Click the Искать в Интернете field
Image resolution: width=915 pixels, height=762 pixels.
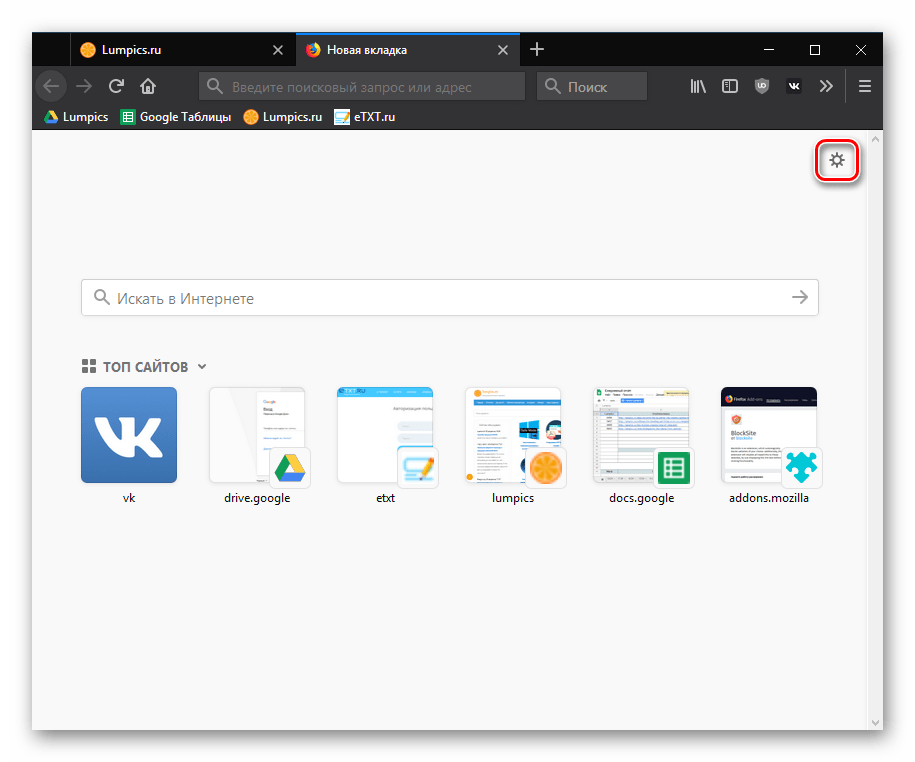point(440,298)
